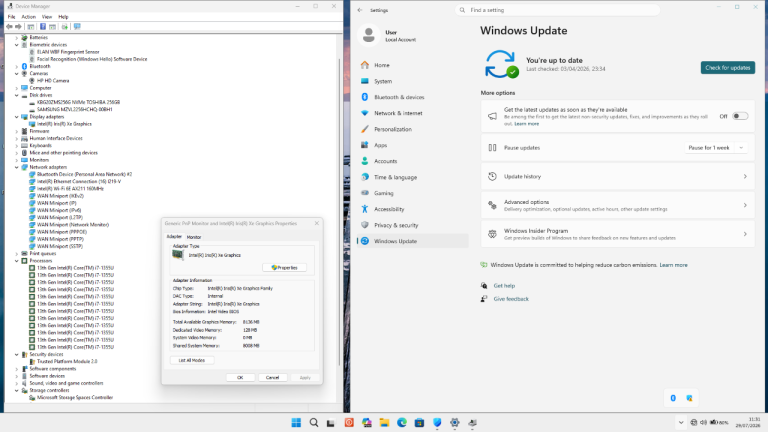The image size is (768, 432).
Task: Toggle 'Get the latest updates' switch on
Action: click(x=740, y=116)
